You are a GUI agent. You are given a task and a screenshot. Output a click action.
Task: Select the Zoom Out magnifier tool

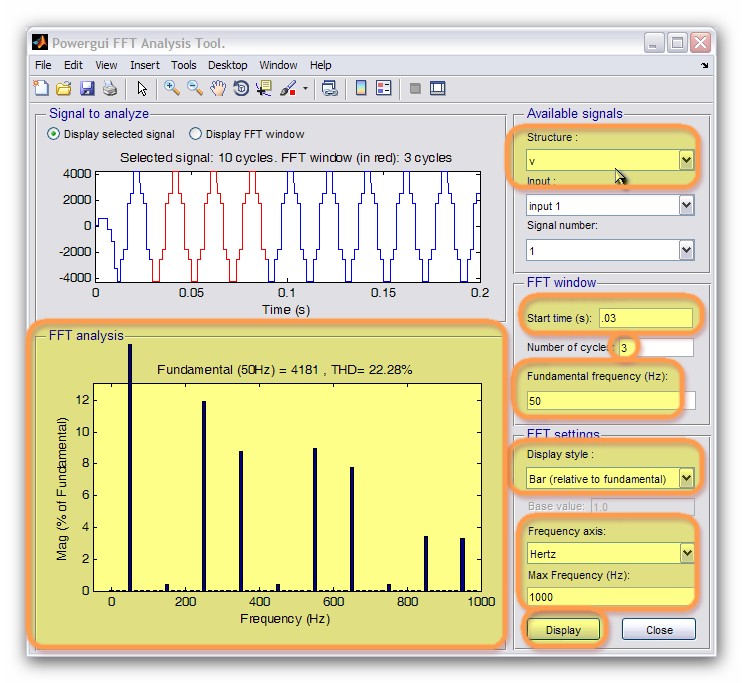pos(195,89)
